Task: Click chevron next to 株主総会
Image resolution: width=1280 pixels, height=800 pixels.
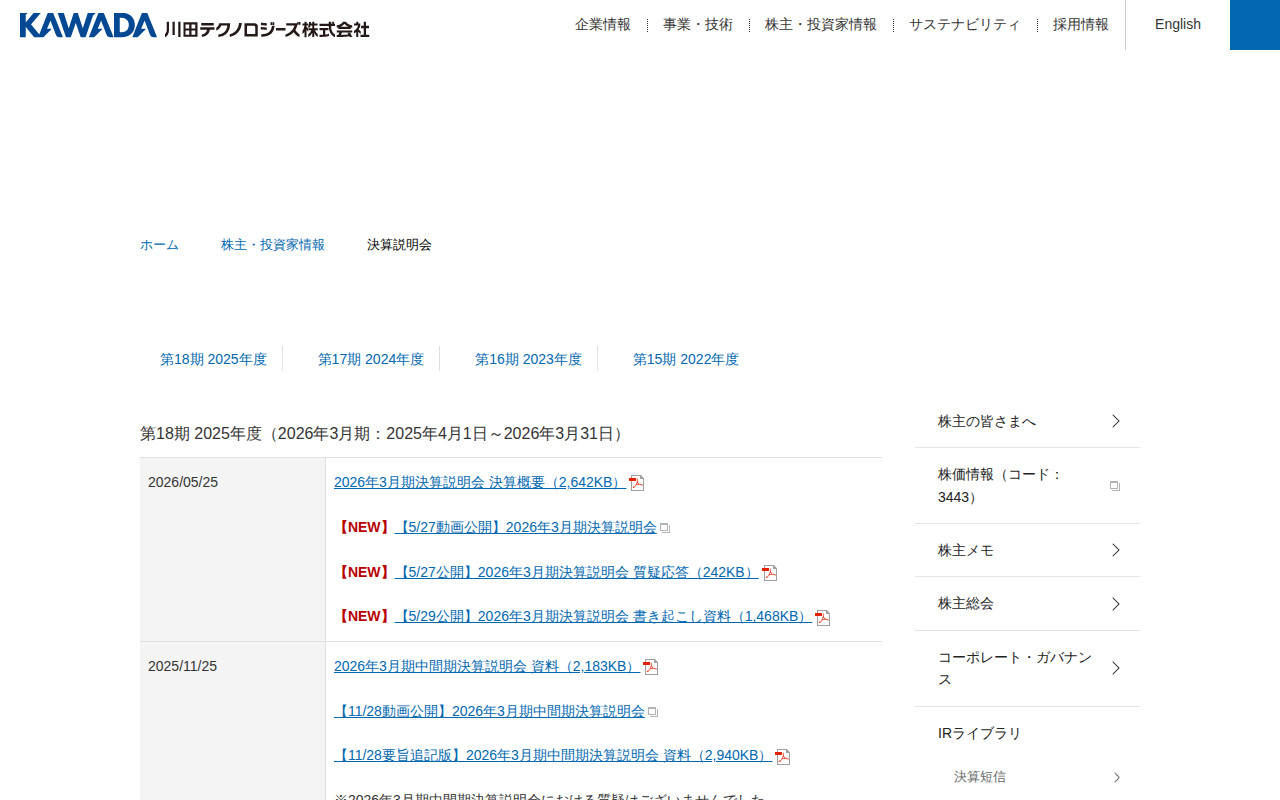Action: 1116,604
